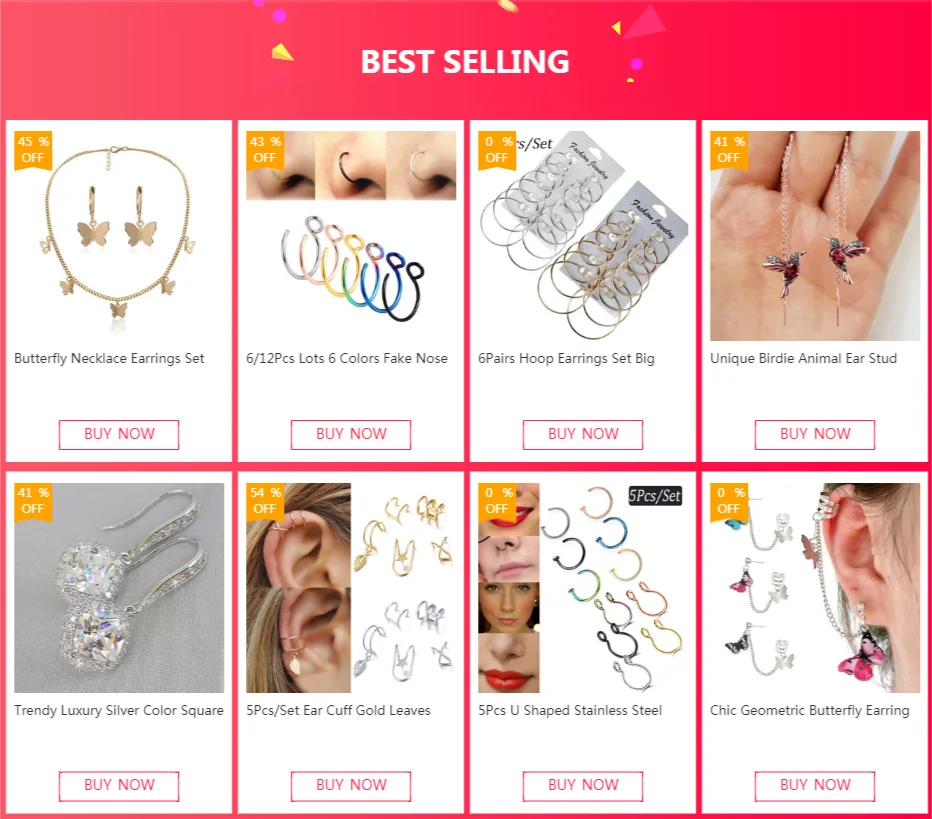View the U Shaped Stainless Steel image
This screenshot has width=932, height=819.
pyautogui.click(x=583, y=588)
